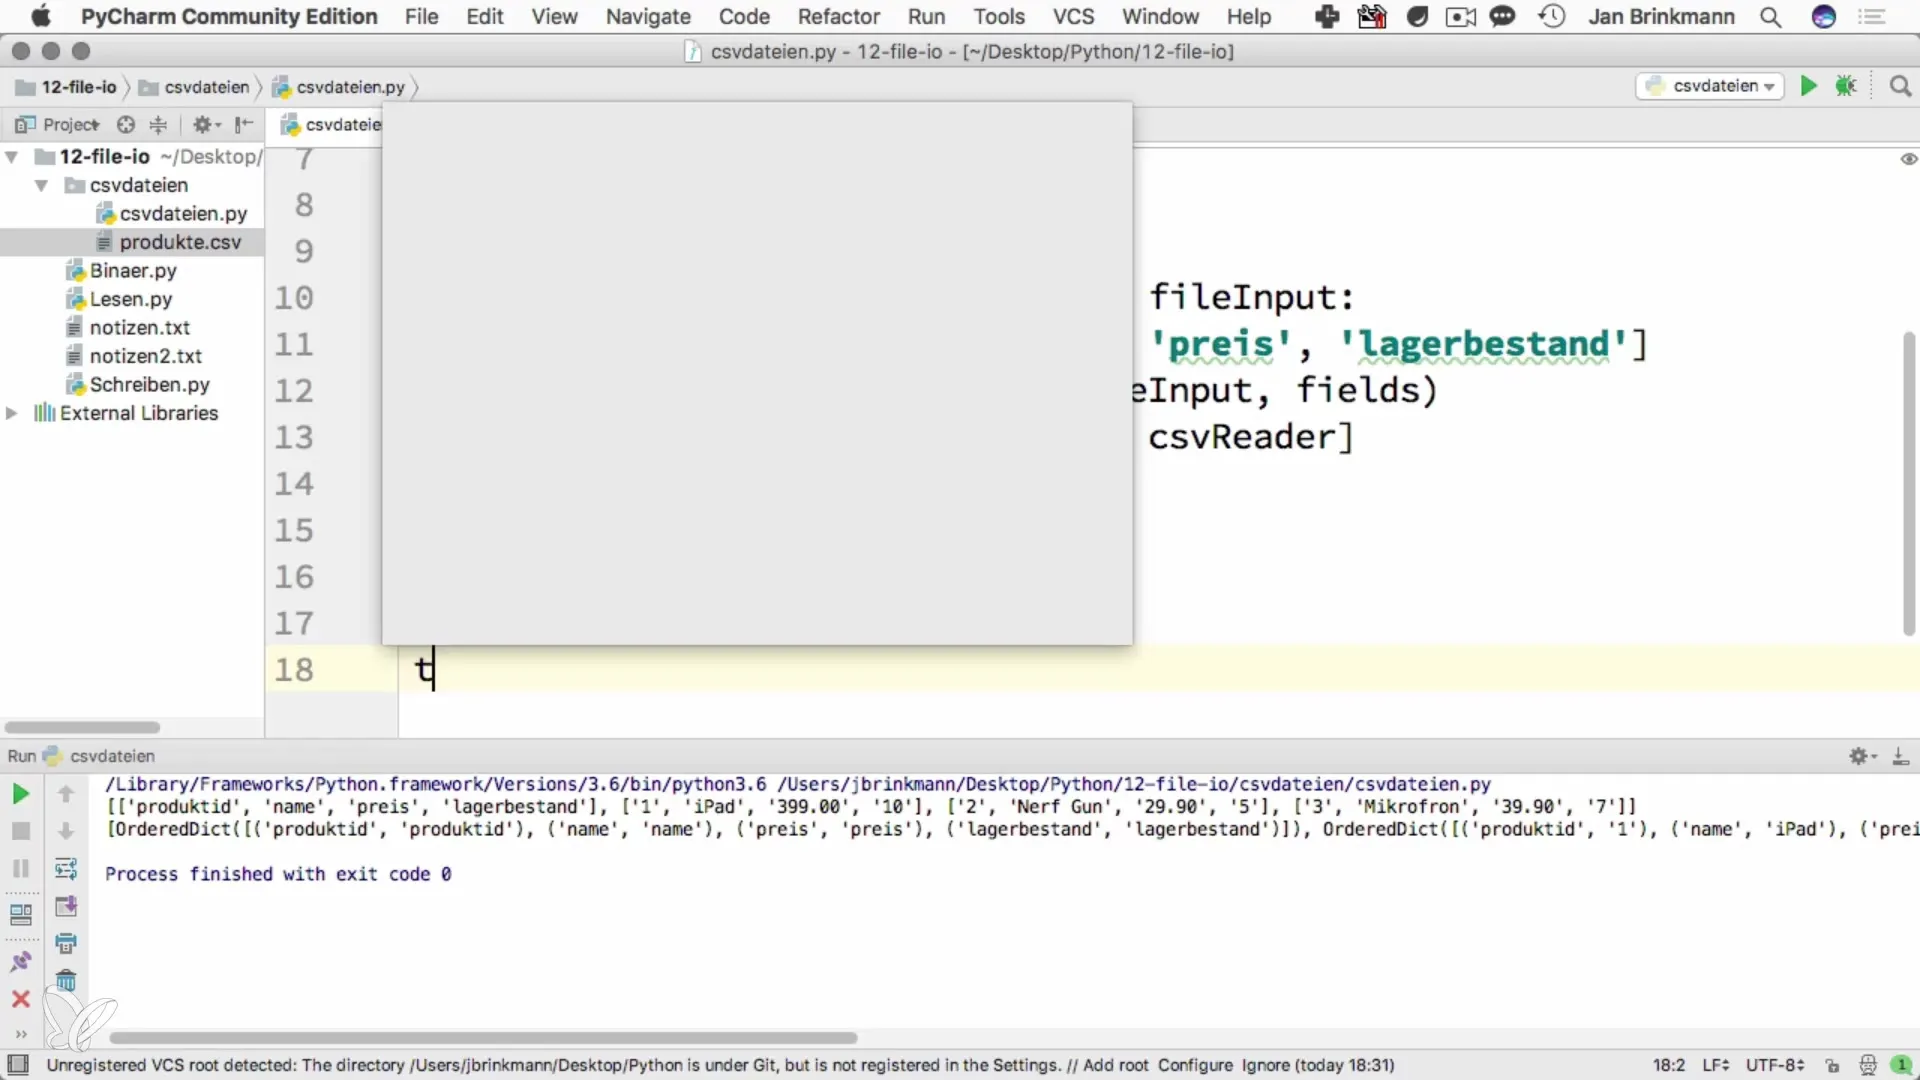
Task: Rerun csvdateien from the Run panel
Action: point(20,794)
